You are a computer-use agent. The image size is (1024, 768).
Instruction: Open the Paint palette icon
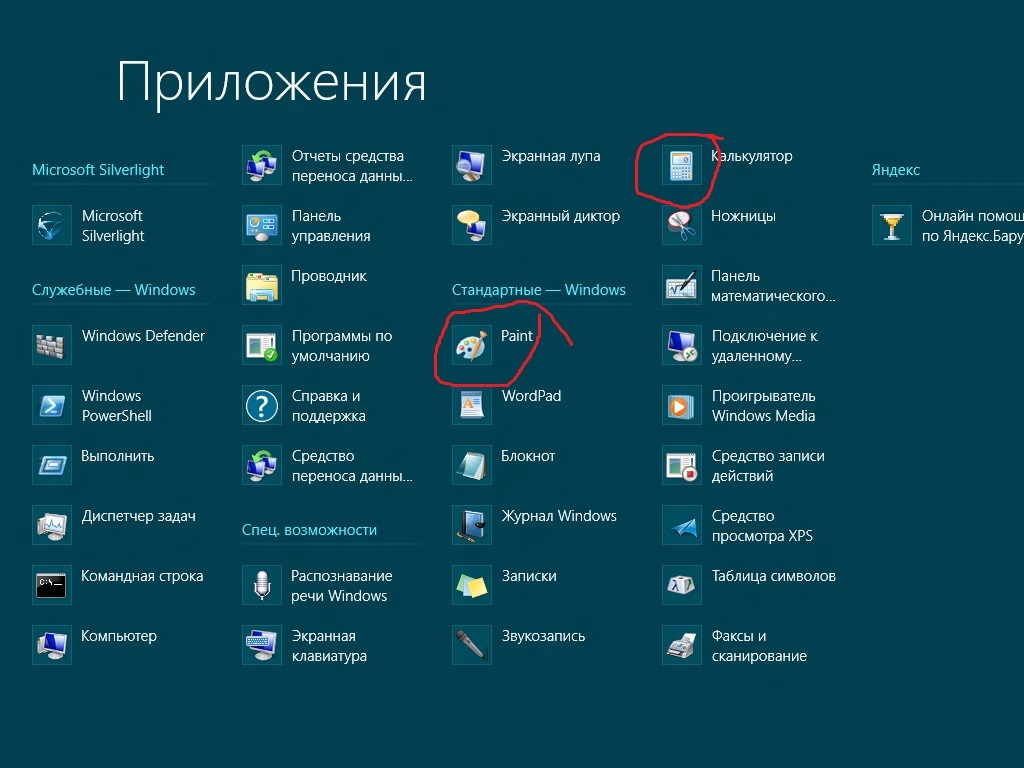[x=472, y=345]
